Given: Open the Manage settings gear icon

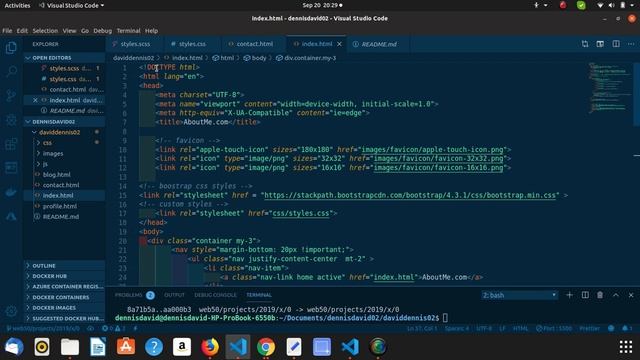Looking at the screenshot, I should [x=11, y=311].
